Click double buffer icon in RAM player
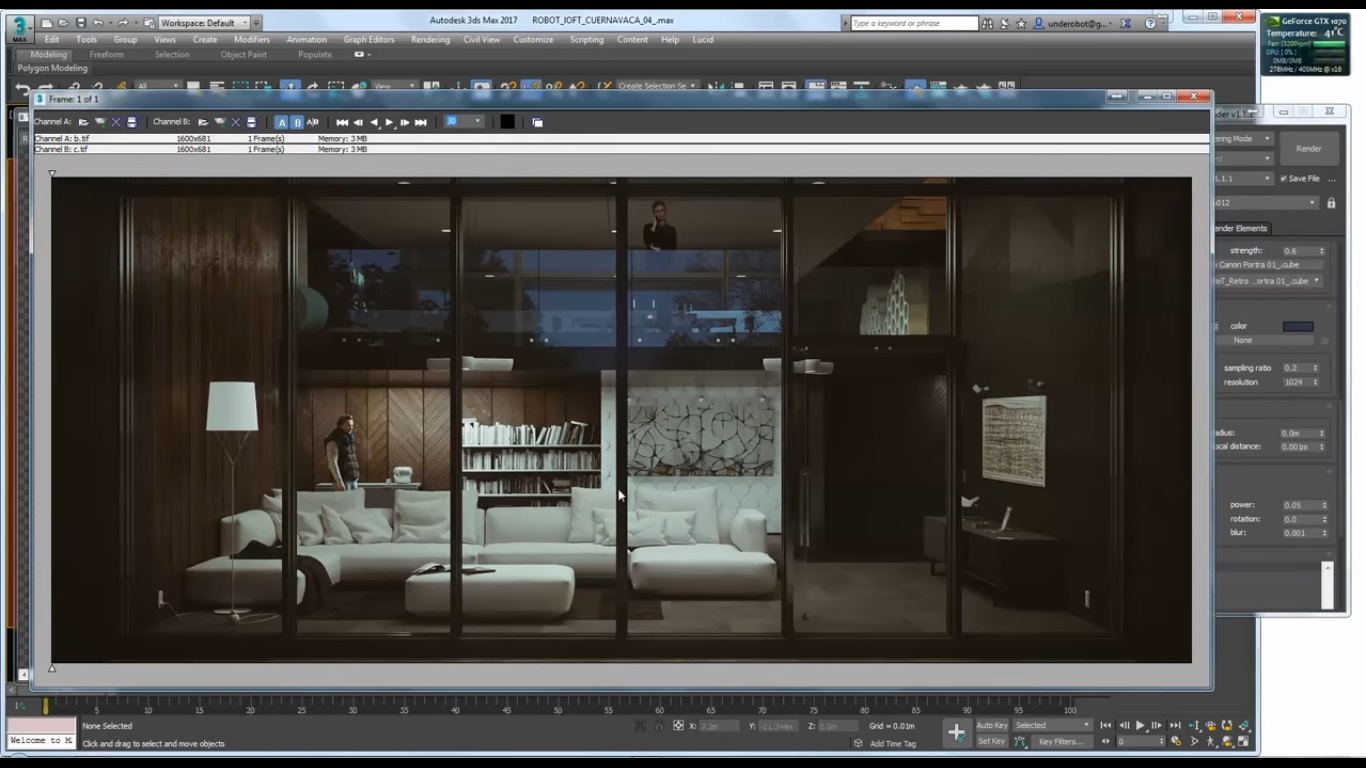Screen dimensions: 1366x768 tap(537, 122)
